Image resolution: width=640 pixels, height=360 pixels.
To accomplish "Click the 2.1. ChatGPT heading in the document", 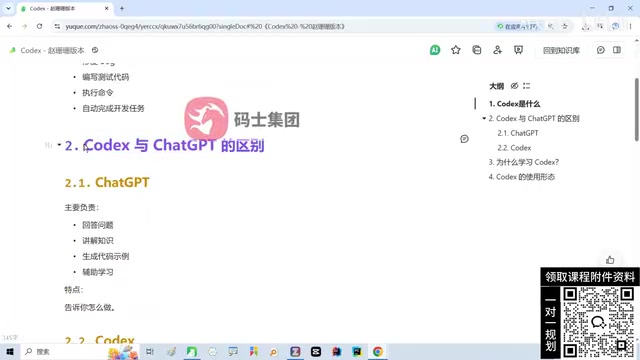I will (x=107, y=182).
